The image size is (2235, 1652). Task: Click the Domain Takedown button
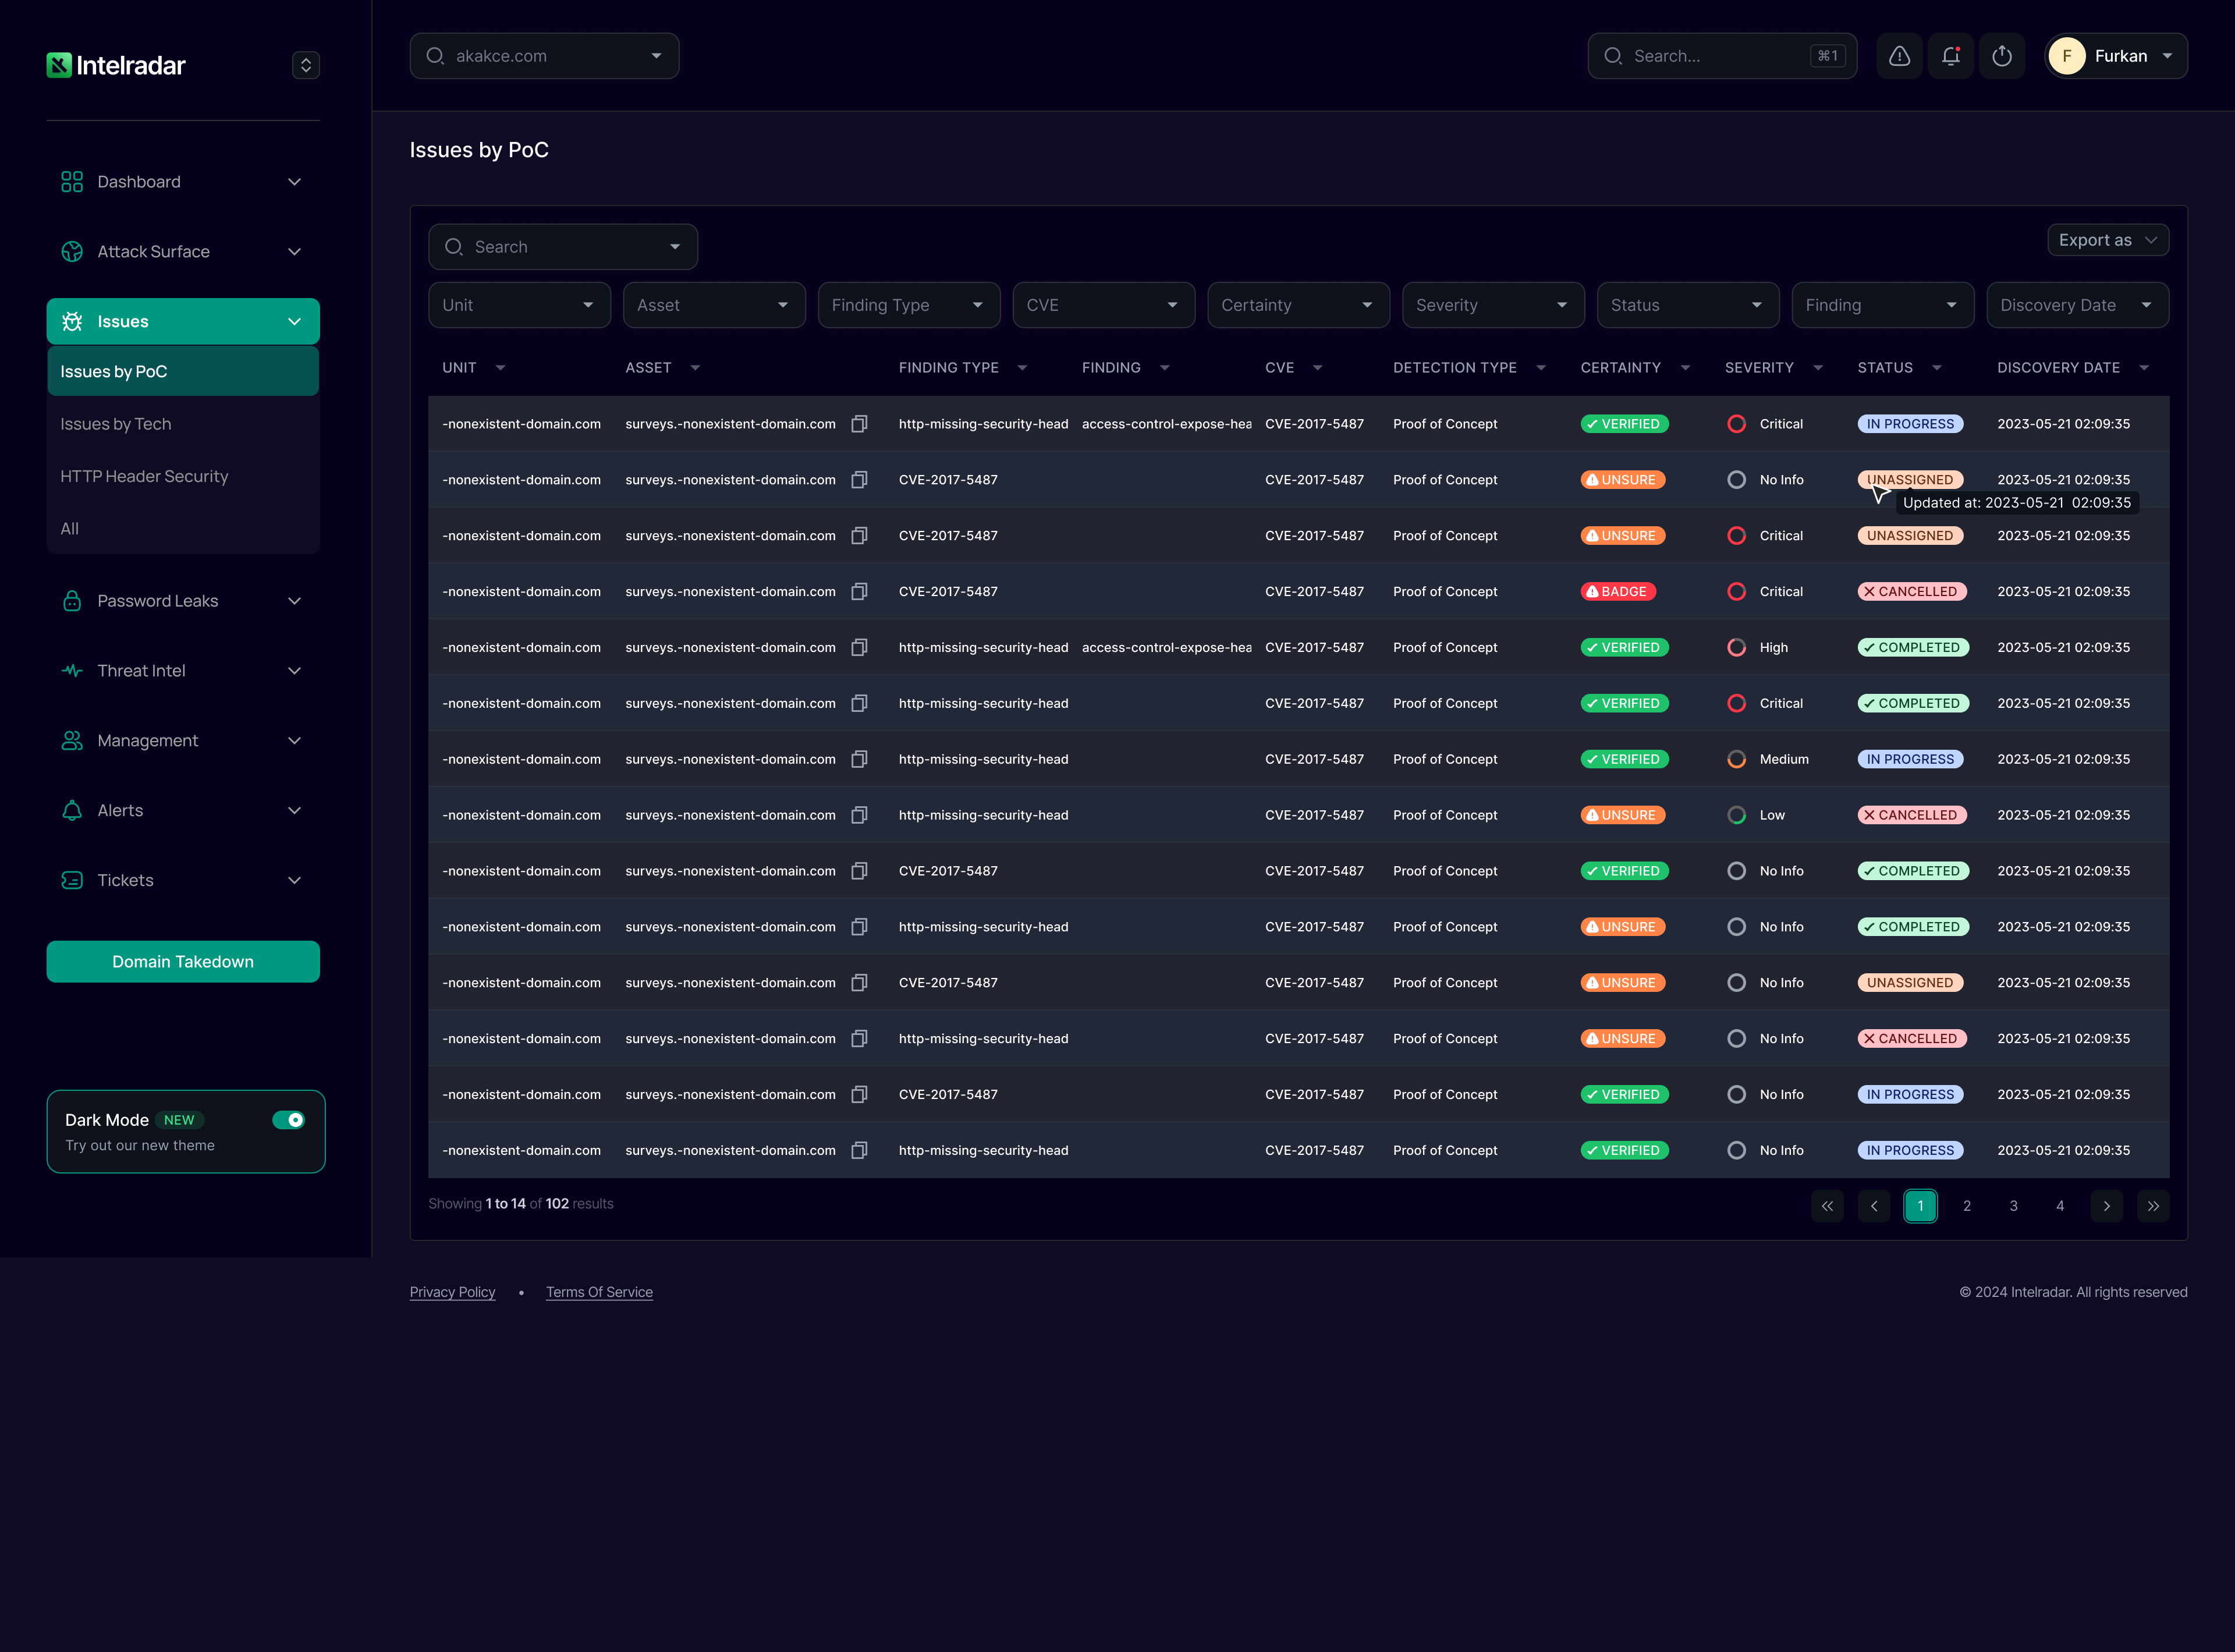click(x=183, y=962)
